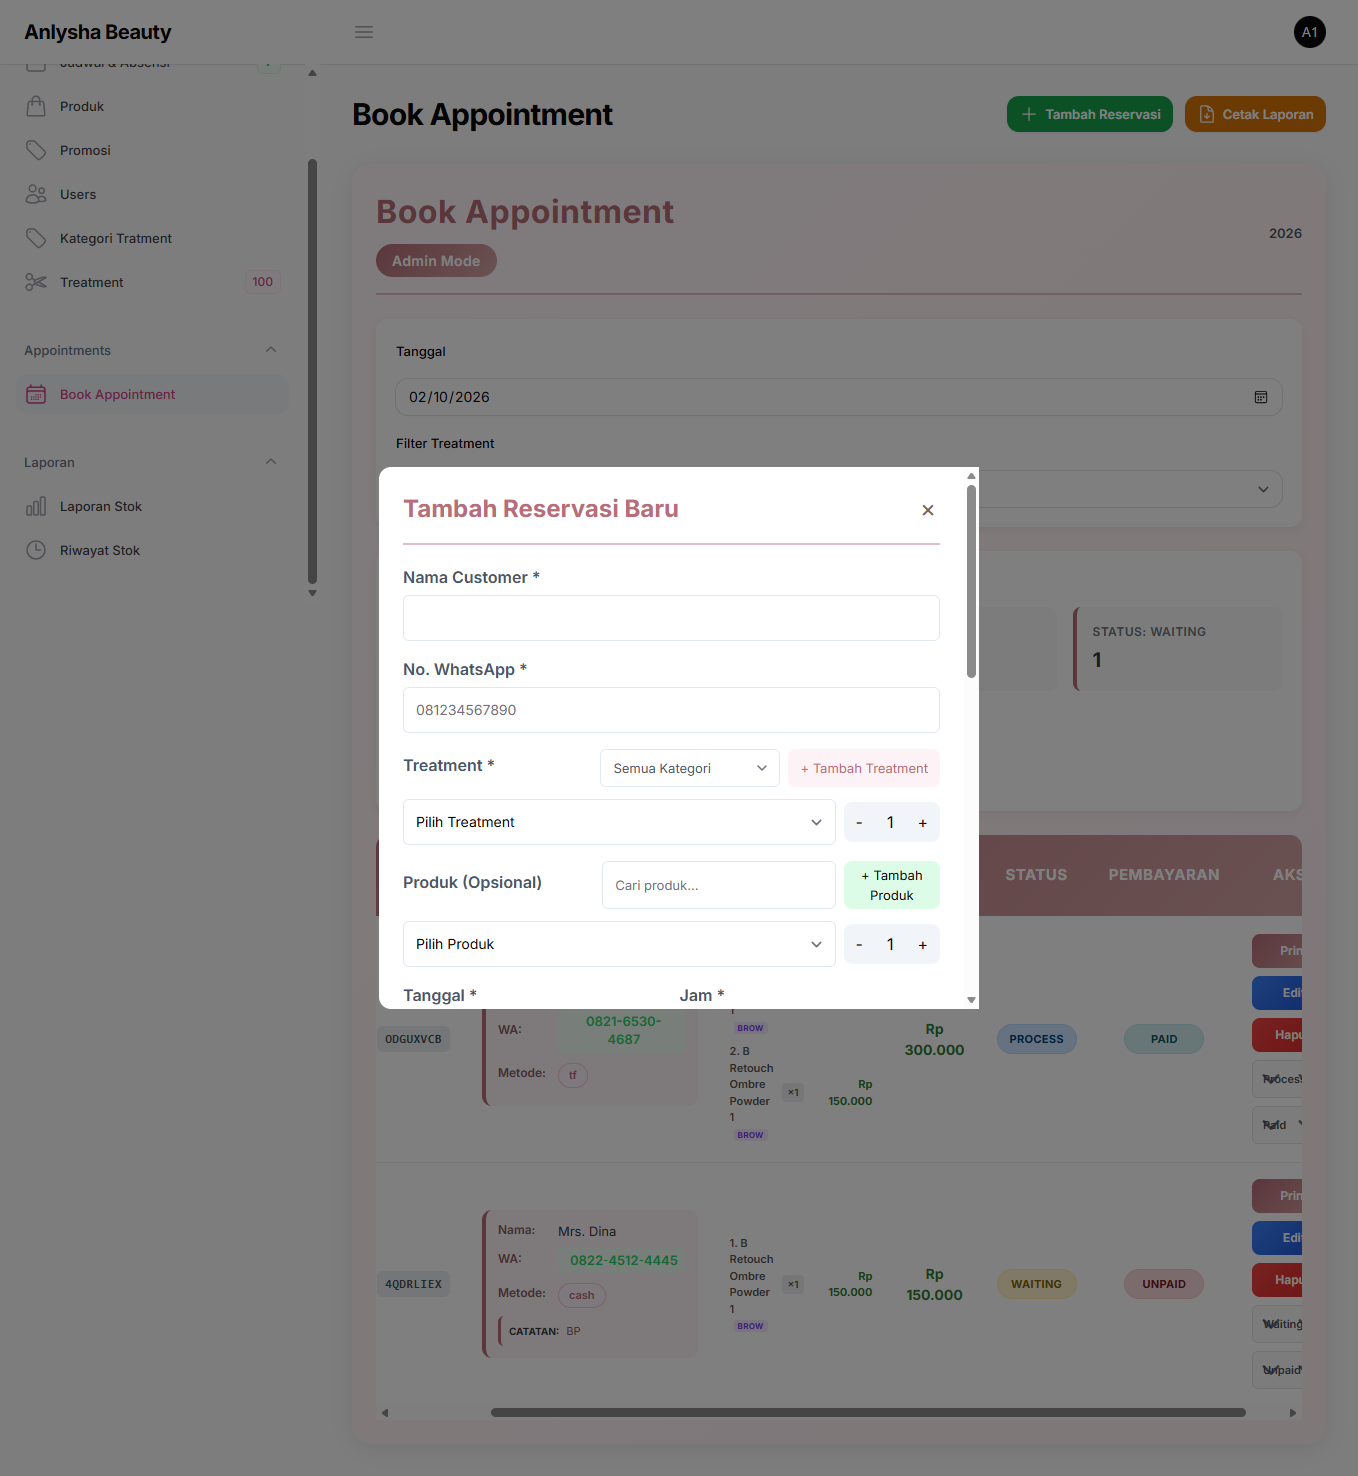Open the Pilih Treatment dropdown

618,822
